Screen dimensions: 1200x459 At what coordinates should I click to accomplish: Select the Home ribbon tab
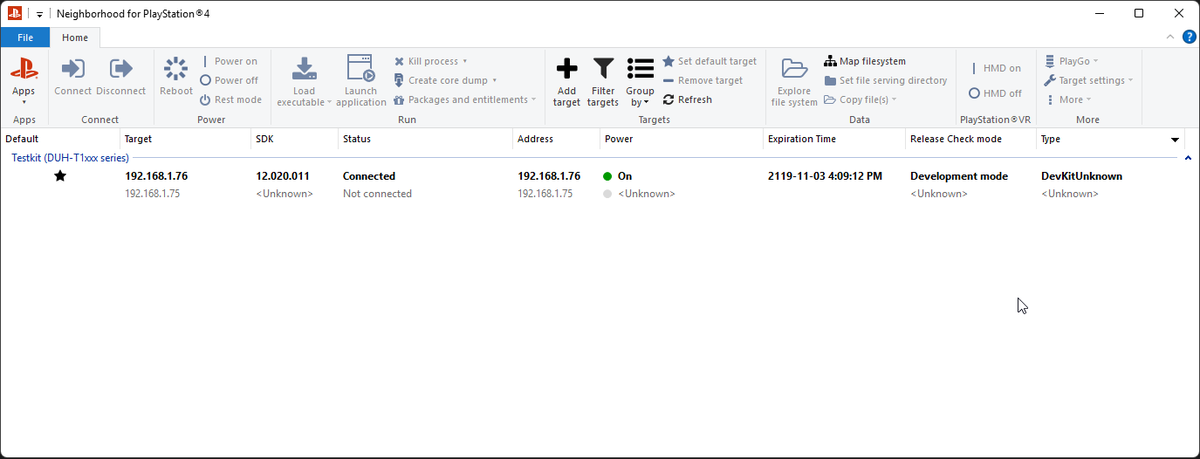(x=75, y=38)
